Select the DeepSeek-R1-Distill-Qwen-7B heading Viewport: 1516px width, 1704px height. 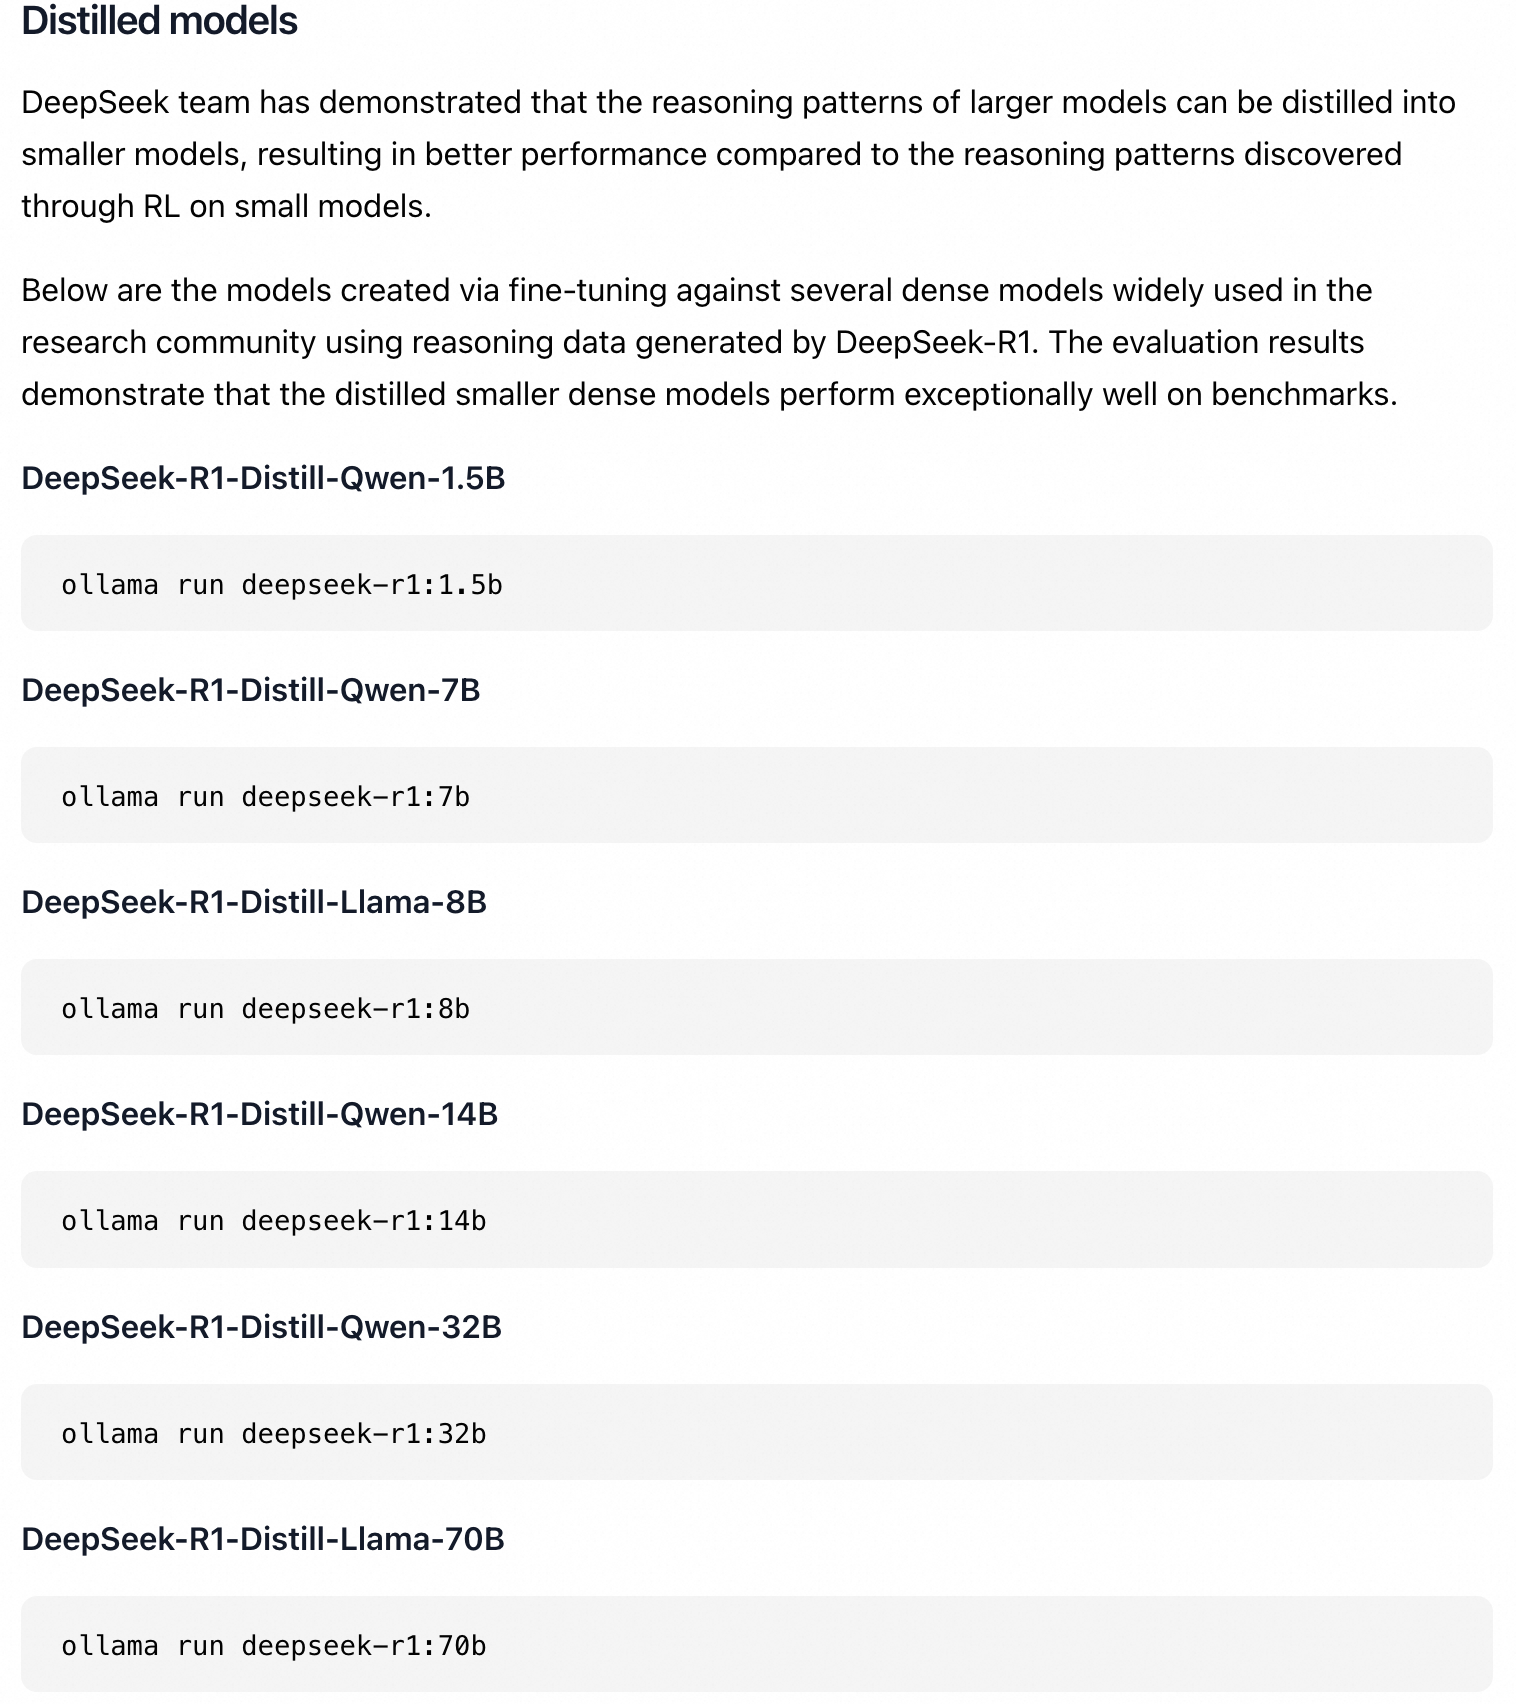250,690
